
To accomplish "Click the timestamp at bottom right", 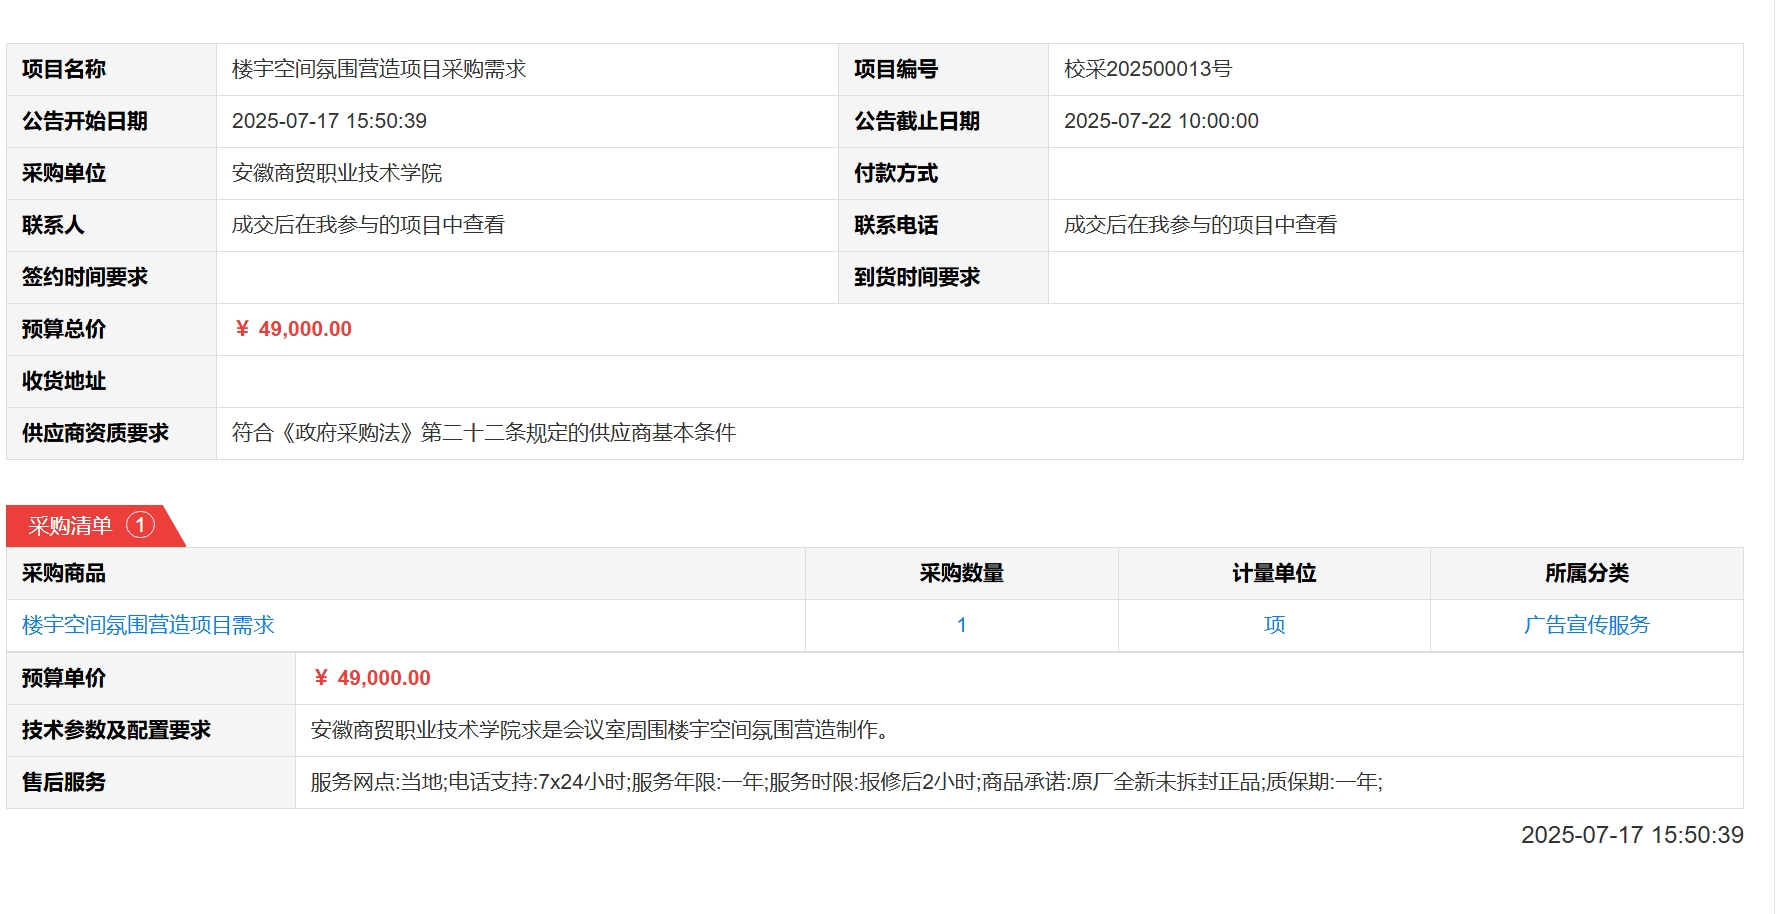I will click(x=1632, y=835).
